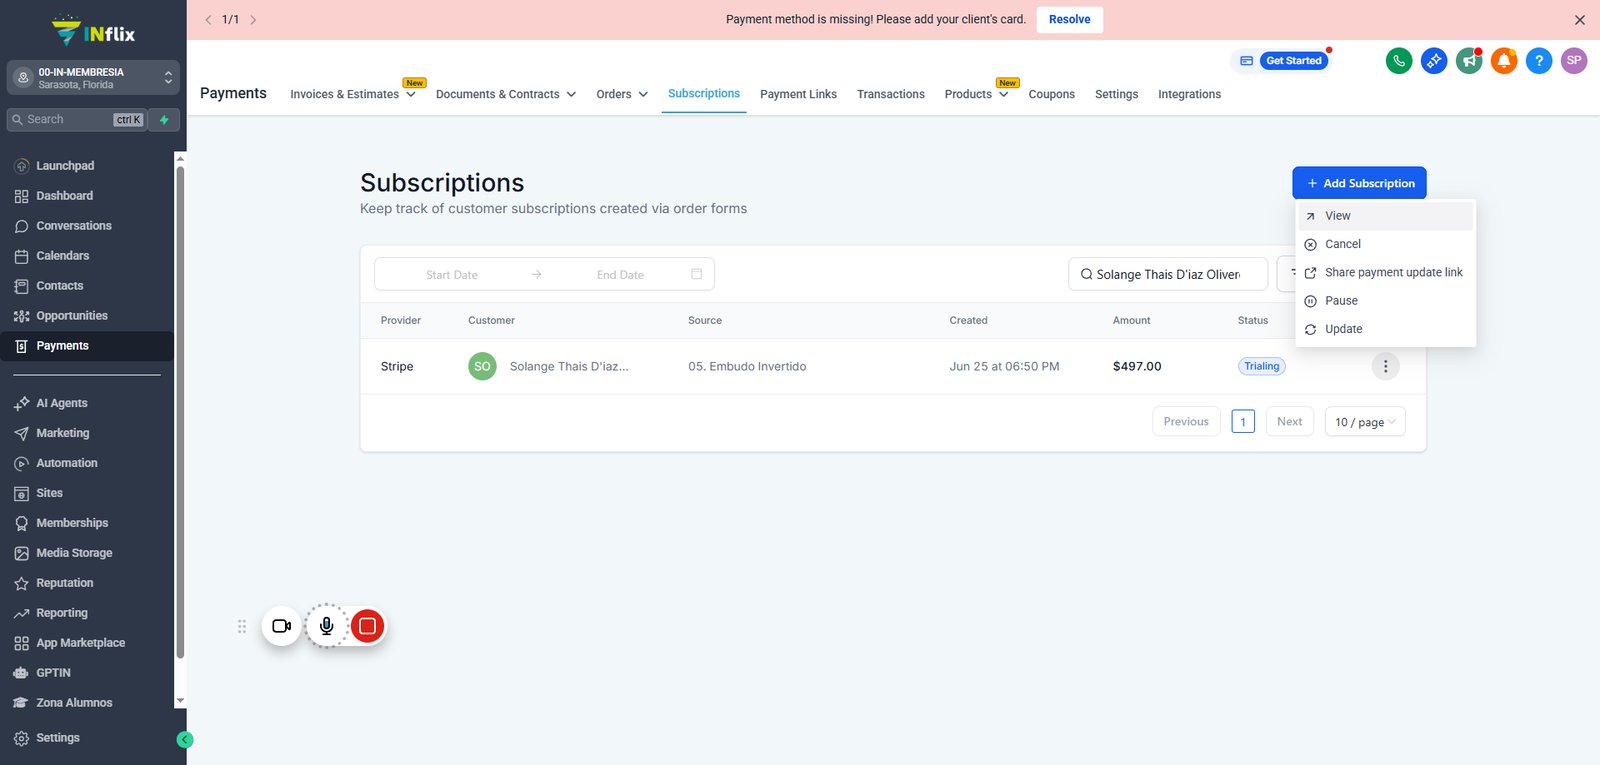
Task: Switch to the Payment Links tab
Action: [x=798, y=94]
